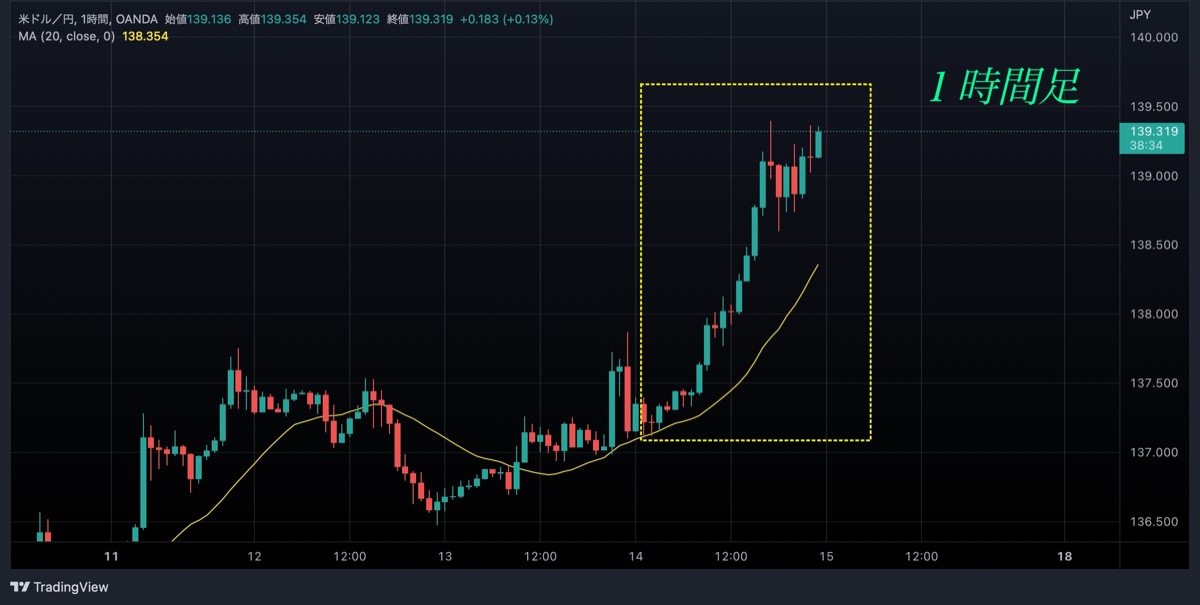Click the 138.000 price scale label
1200x605 pixels.
pyautogui.click(x=1152, y=314)
